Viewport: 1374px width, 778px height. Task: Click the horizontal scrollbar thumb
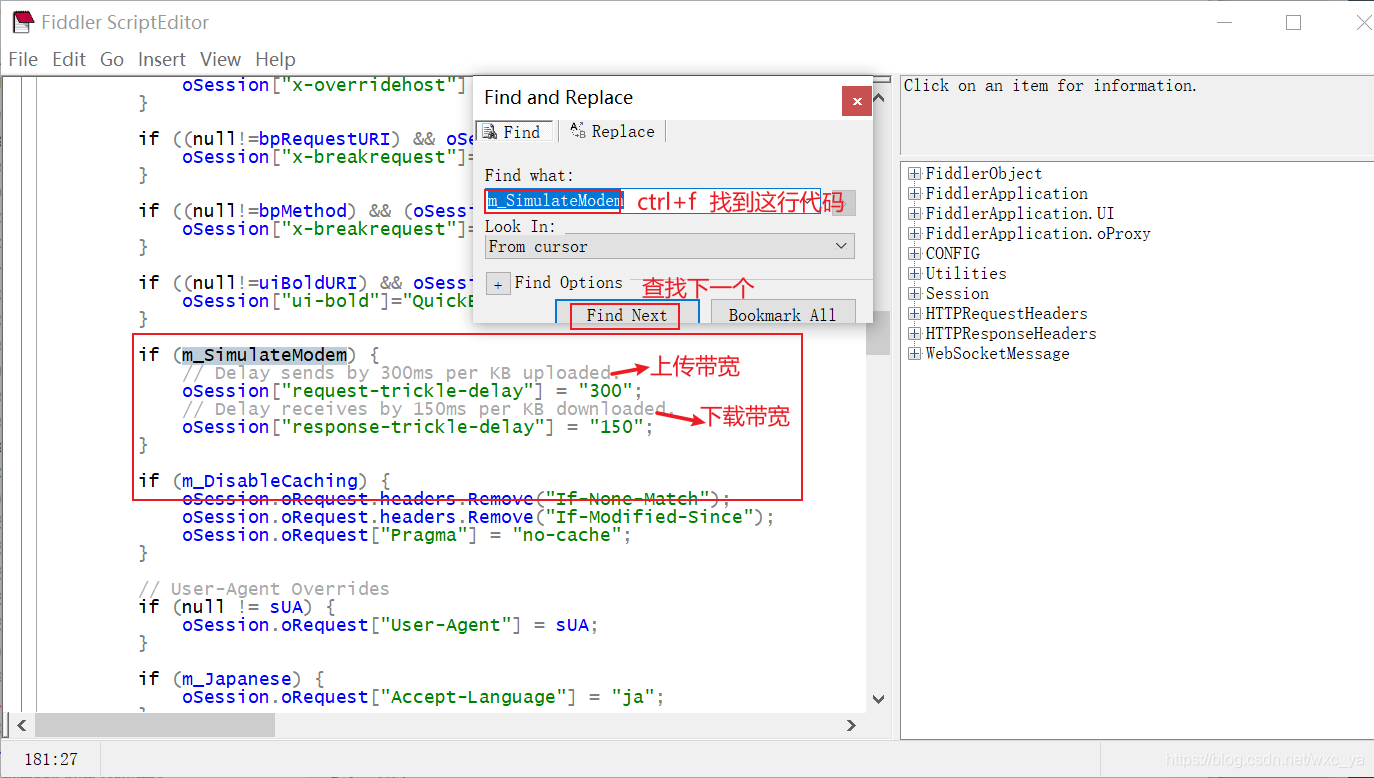[155, 725]
